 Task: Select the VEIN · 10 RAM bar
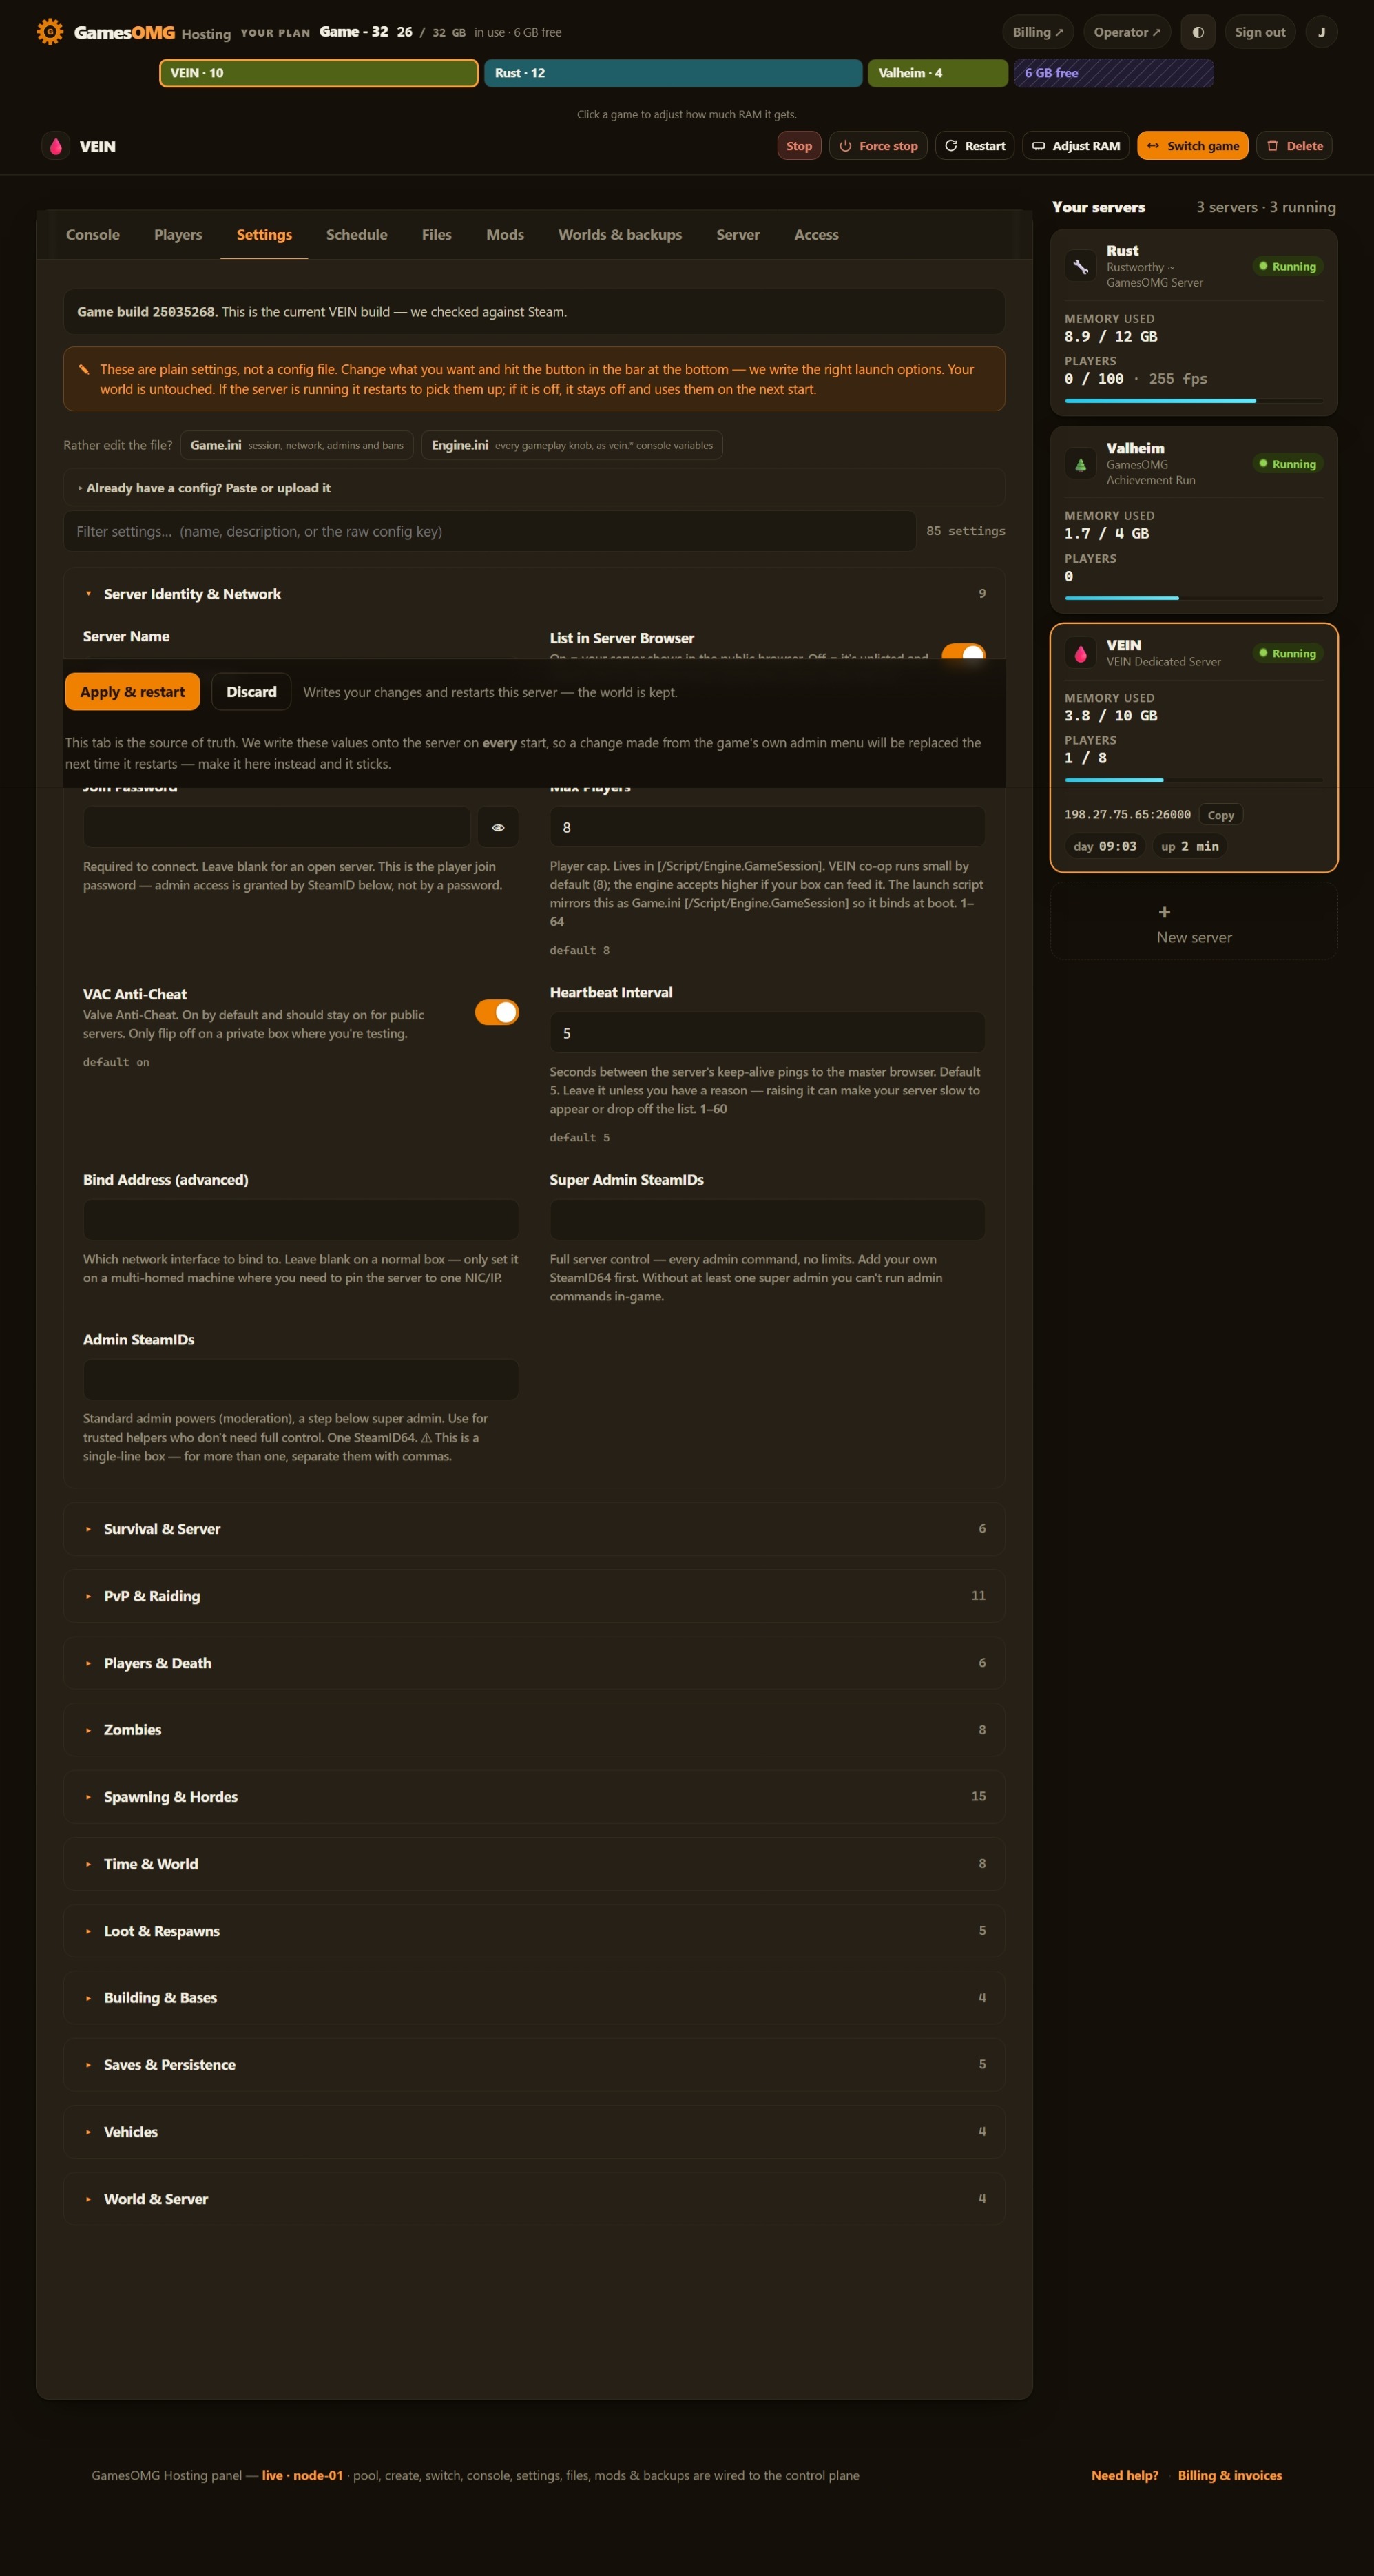tap(319, 73)
